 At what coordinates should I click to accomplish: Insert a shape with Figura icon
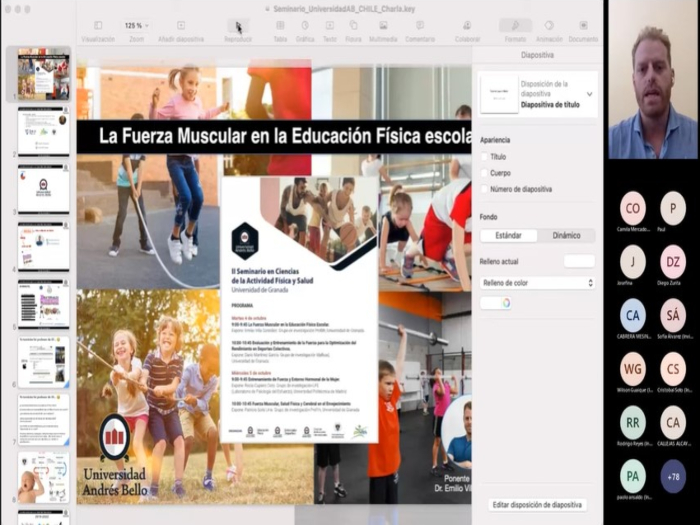pos(353,25)
